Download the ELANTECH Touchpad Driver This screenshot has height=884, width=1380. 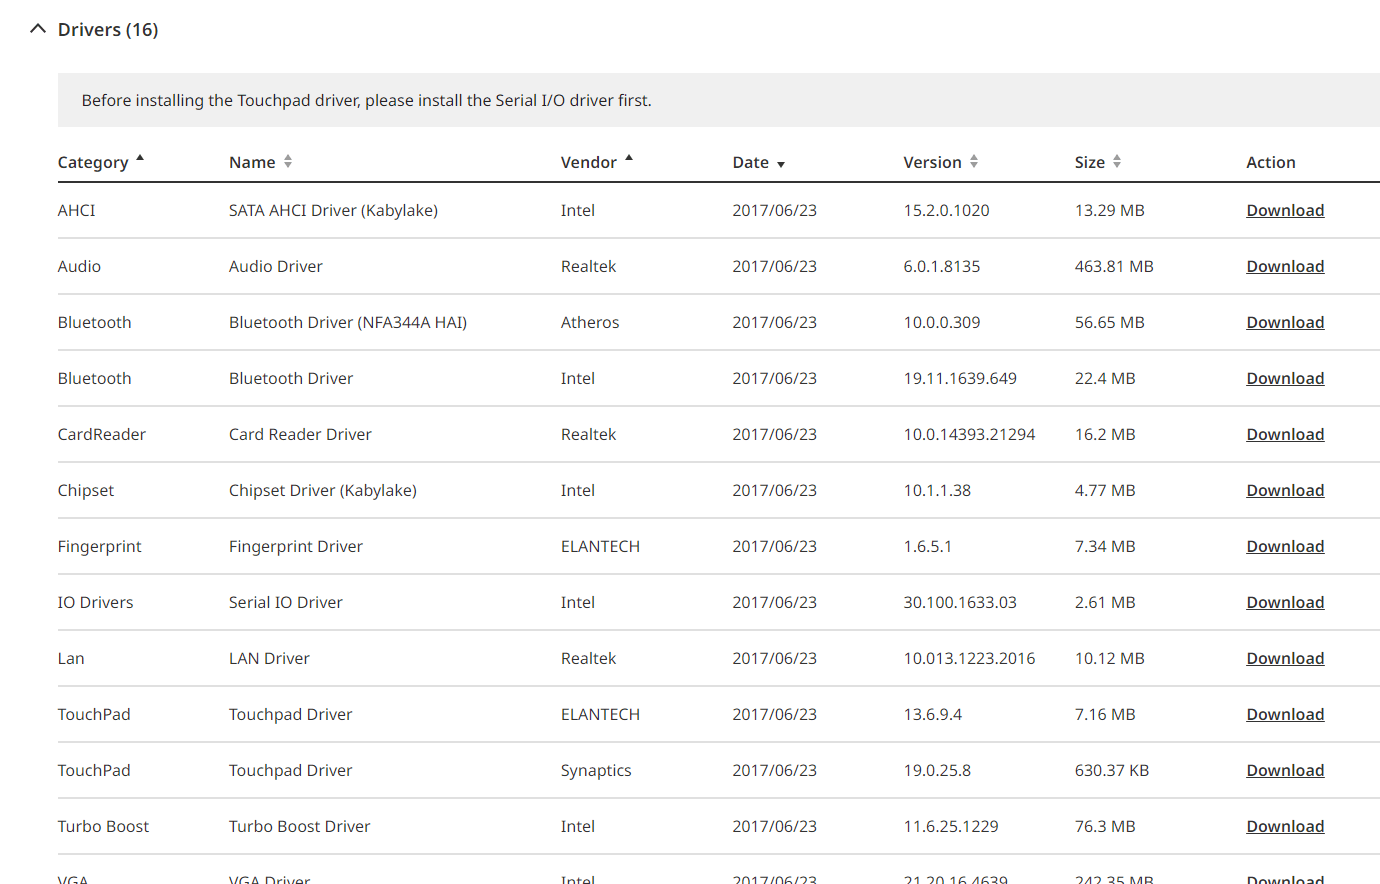tap(1285, 714)
